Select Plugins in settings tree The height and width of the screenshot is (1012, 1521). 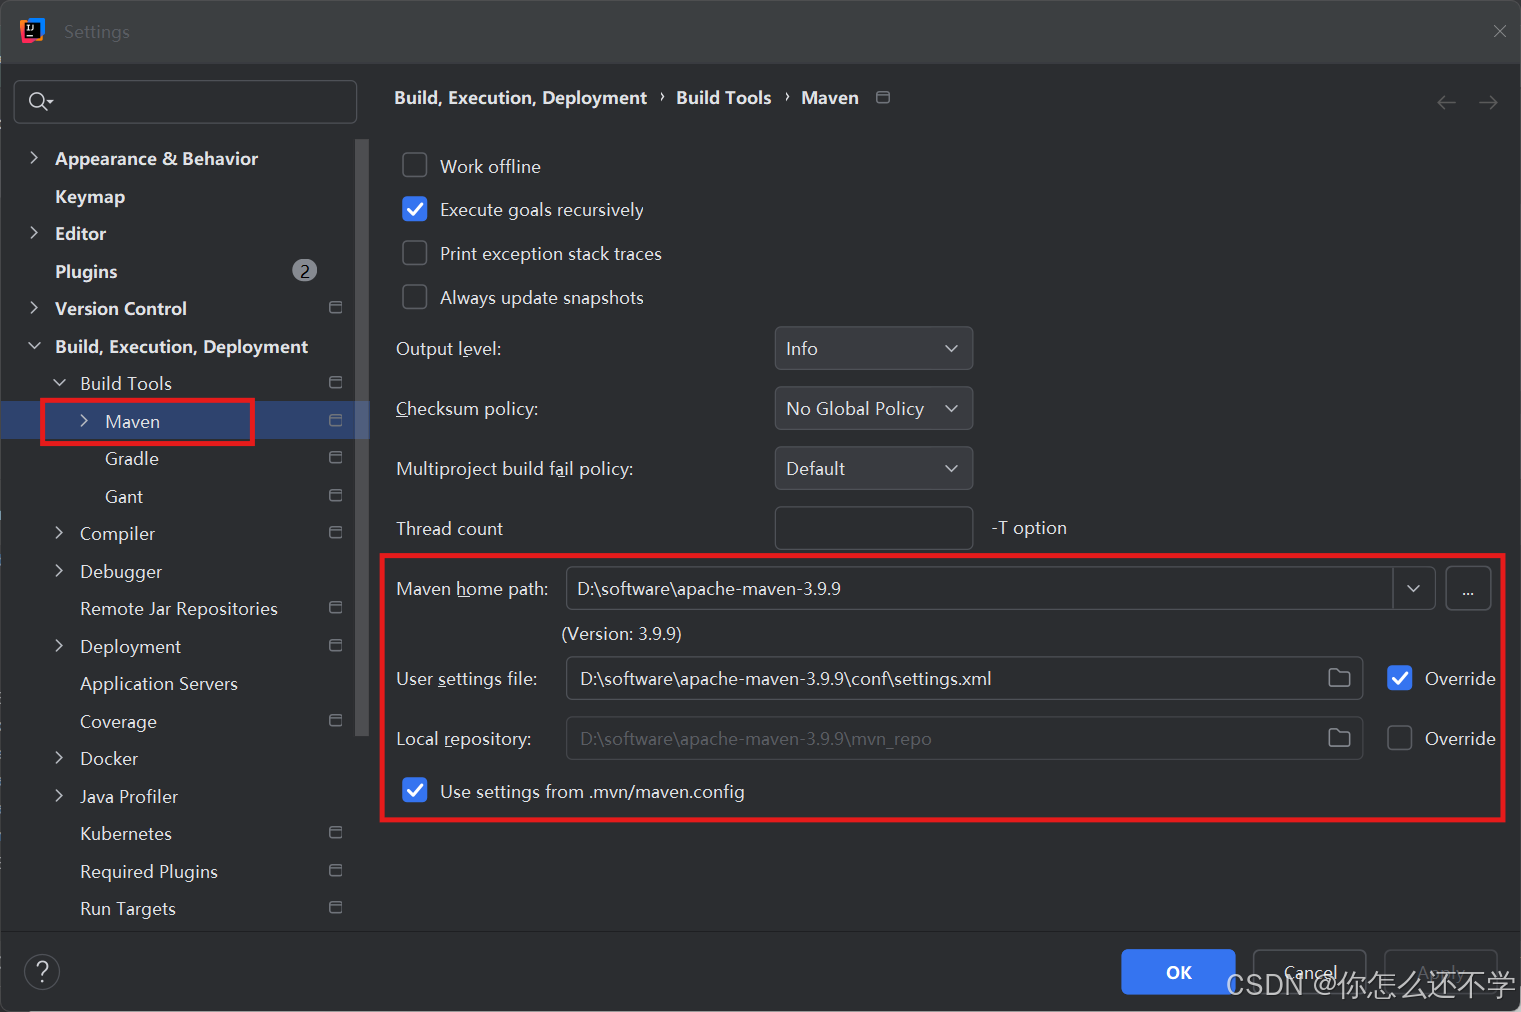click(x=86, y=271)
